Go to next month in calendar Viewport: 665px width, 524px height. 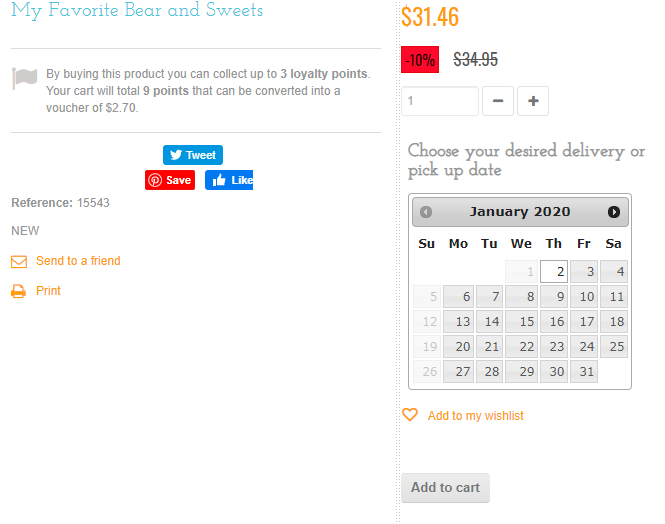[x=614, y=212]
